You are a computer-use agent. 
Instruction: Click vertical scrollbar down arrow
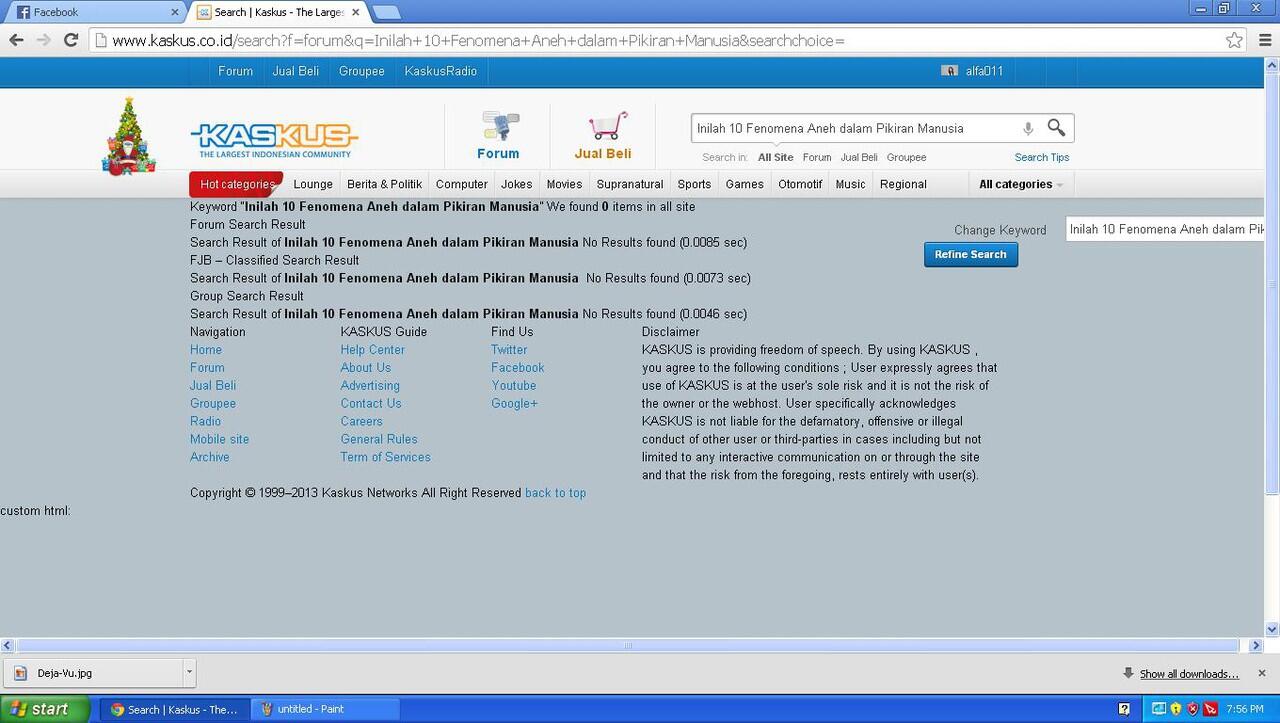1272,629
